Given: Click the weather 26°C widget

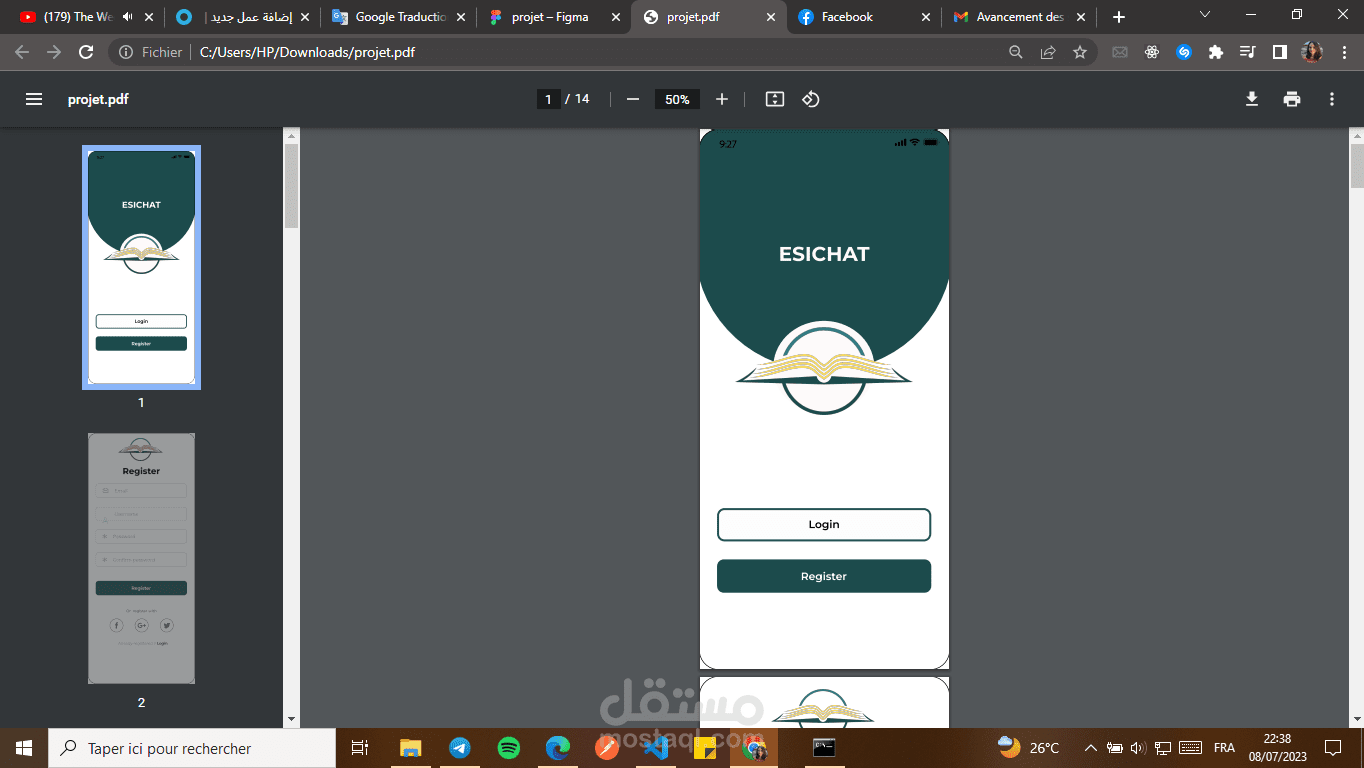Looking at the screenshot, I should pos(1028,748).
